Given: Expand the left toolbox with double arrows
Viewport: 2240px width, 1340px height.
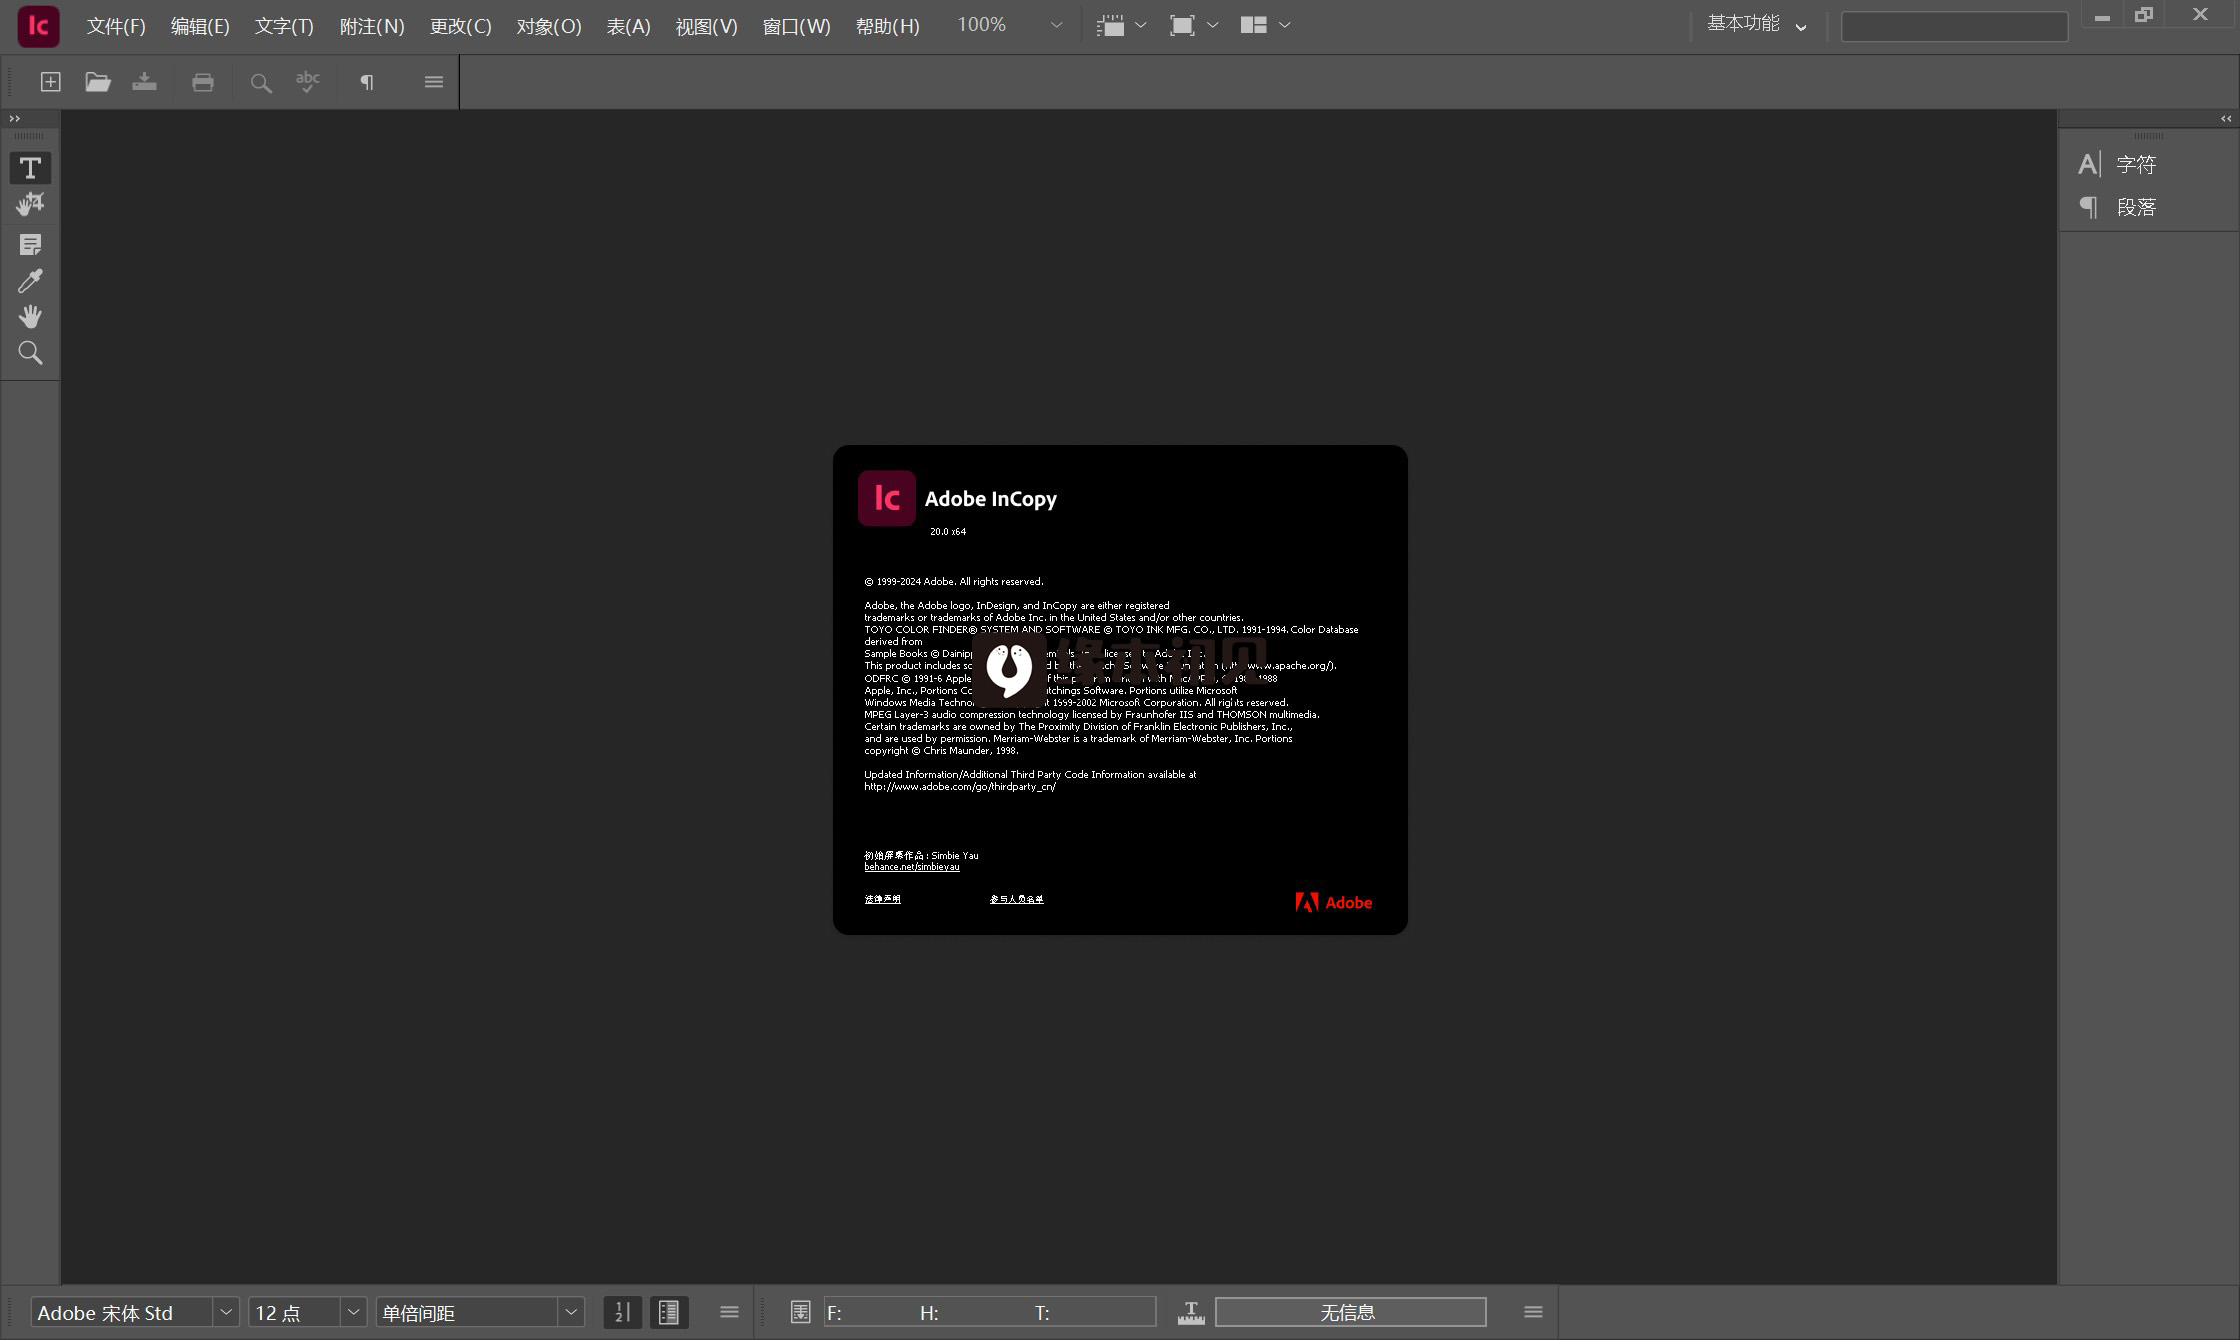Looking at the screenshot, I should (x=14, y=118).
